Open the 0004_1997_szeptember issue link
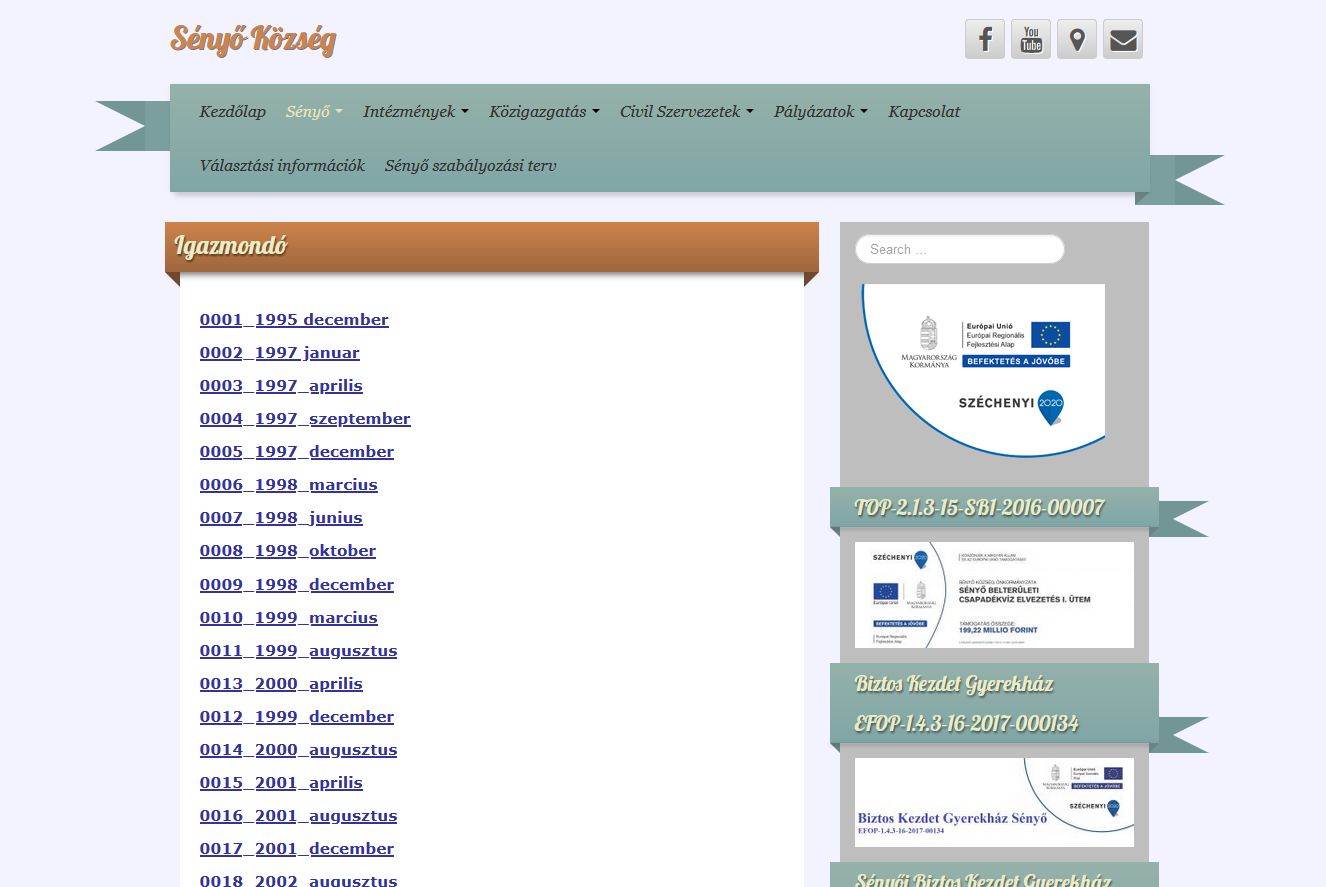 point(305,419)
